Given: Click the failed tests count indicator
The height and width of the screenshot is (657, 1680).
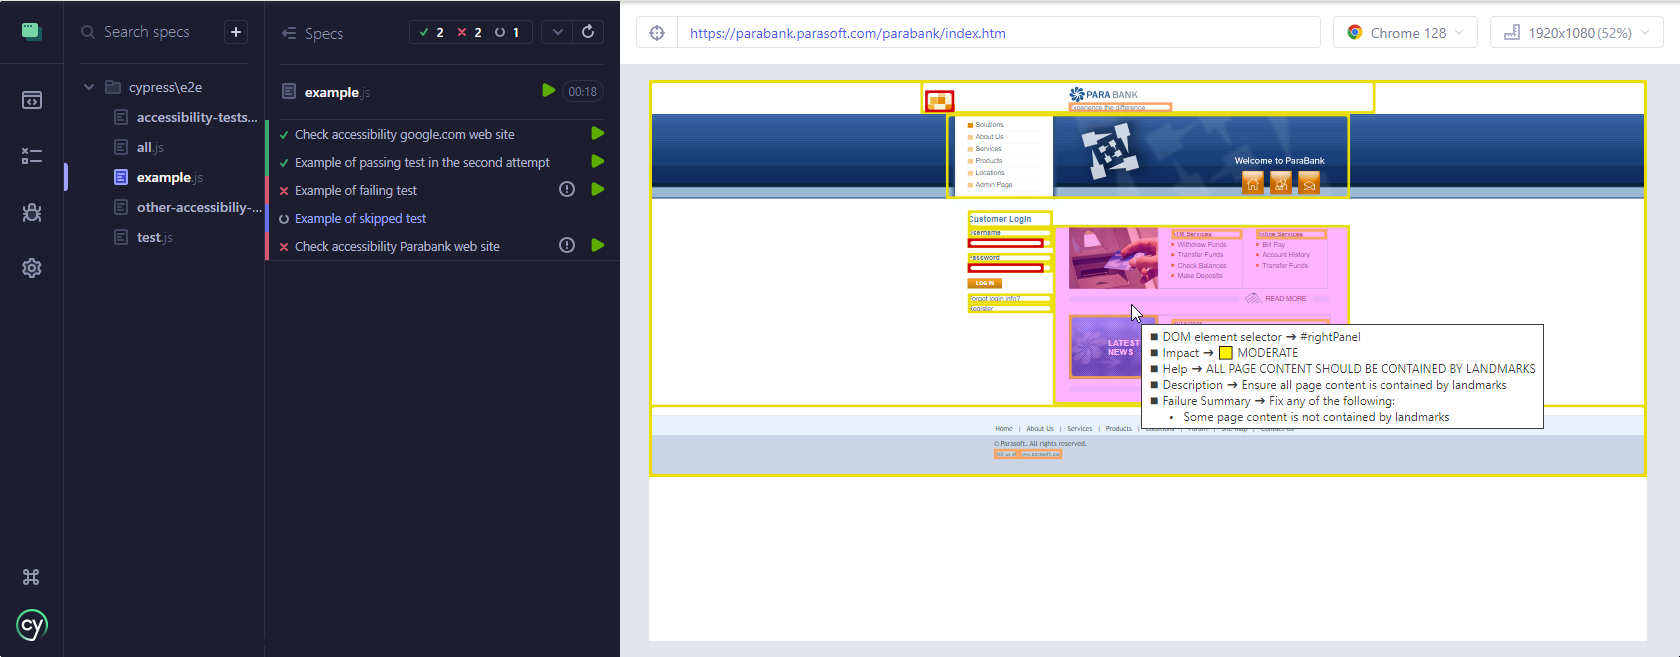Looking at the screenshot, I should coord(470,32).
